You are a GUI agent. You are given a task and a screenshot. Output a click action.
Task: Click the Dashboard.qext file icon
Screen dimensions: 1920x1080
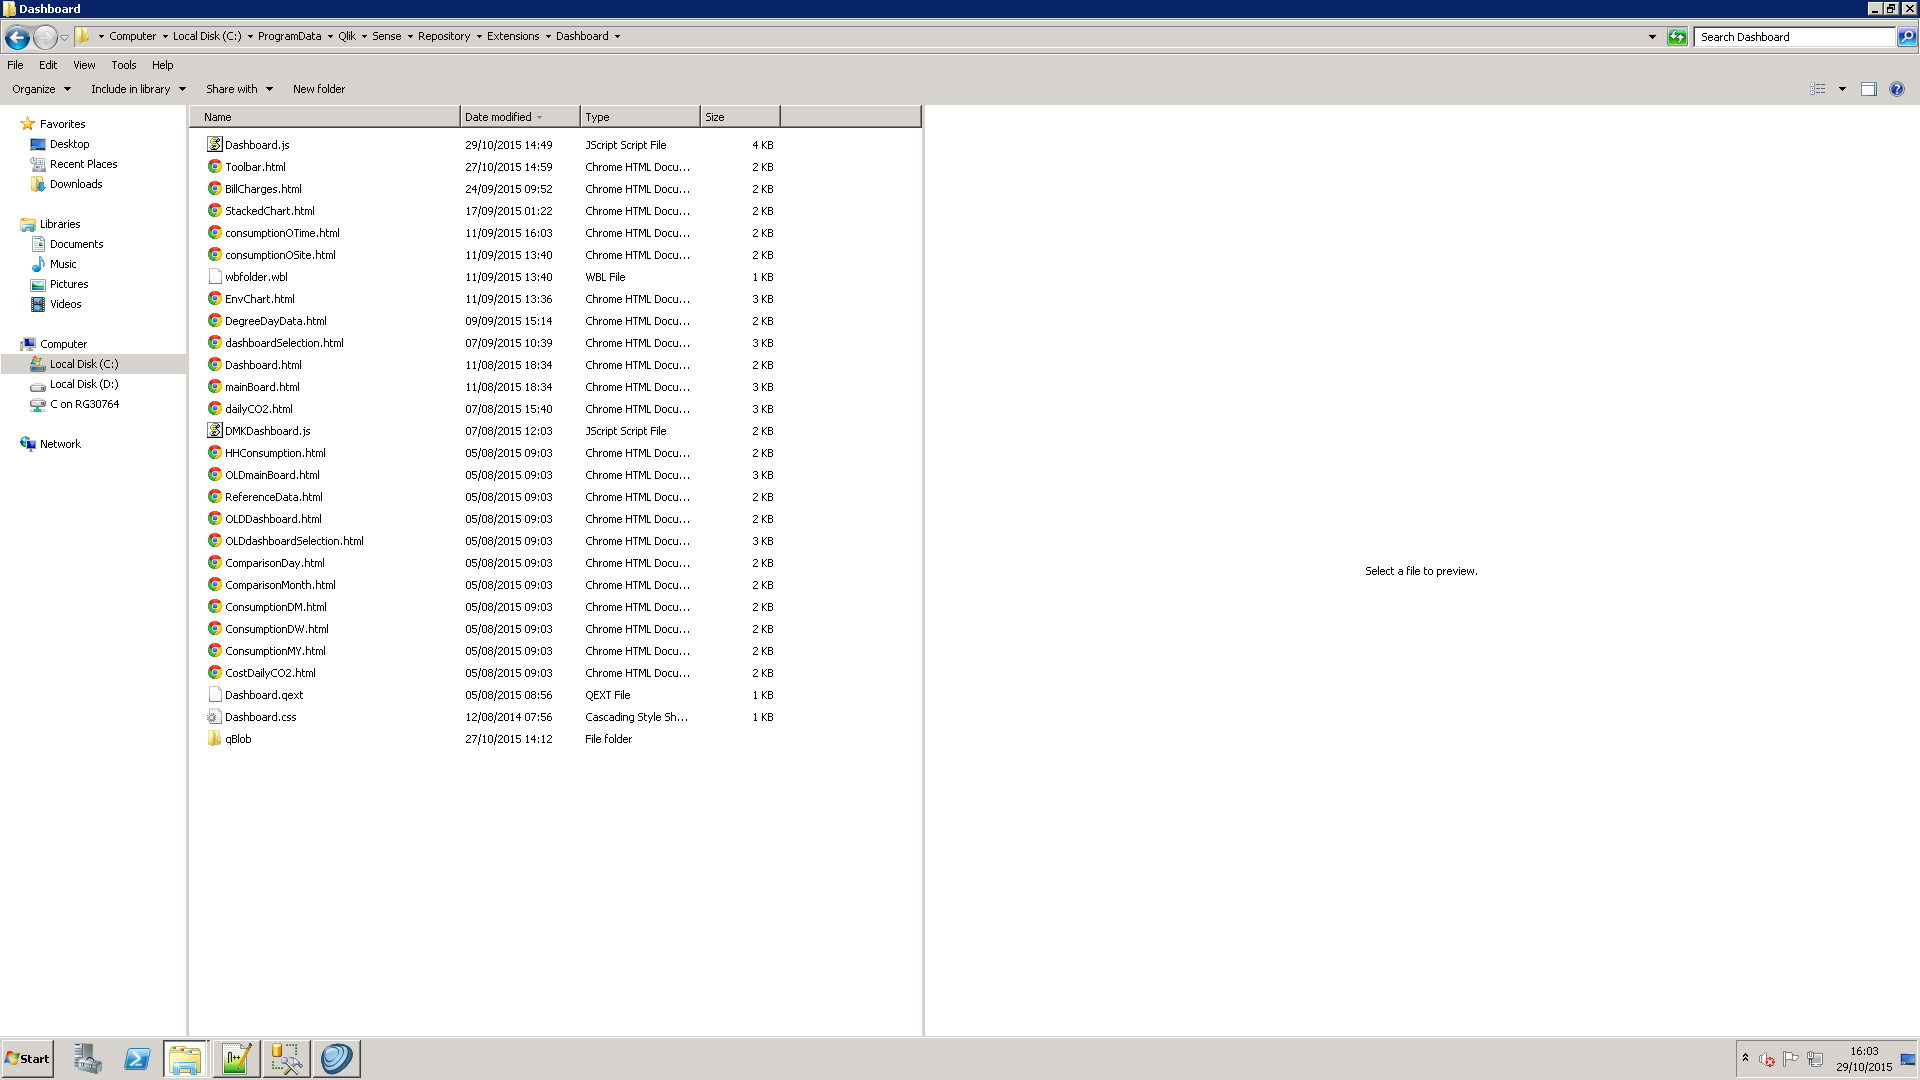[x=214, y=694]
